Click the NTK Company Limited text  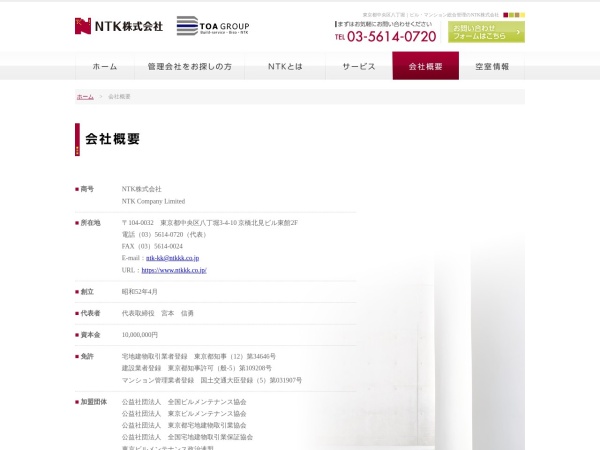tap(153, 201)
